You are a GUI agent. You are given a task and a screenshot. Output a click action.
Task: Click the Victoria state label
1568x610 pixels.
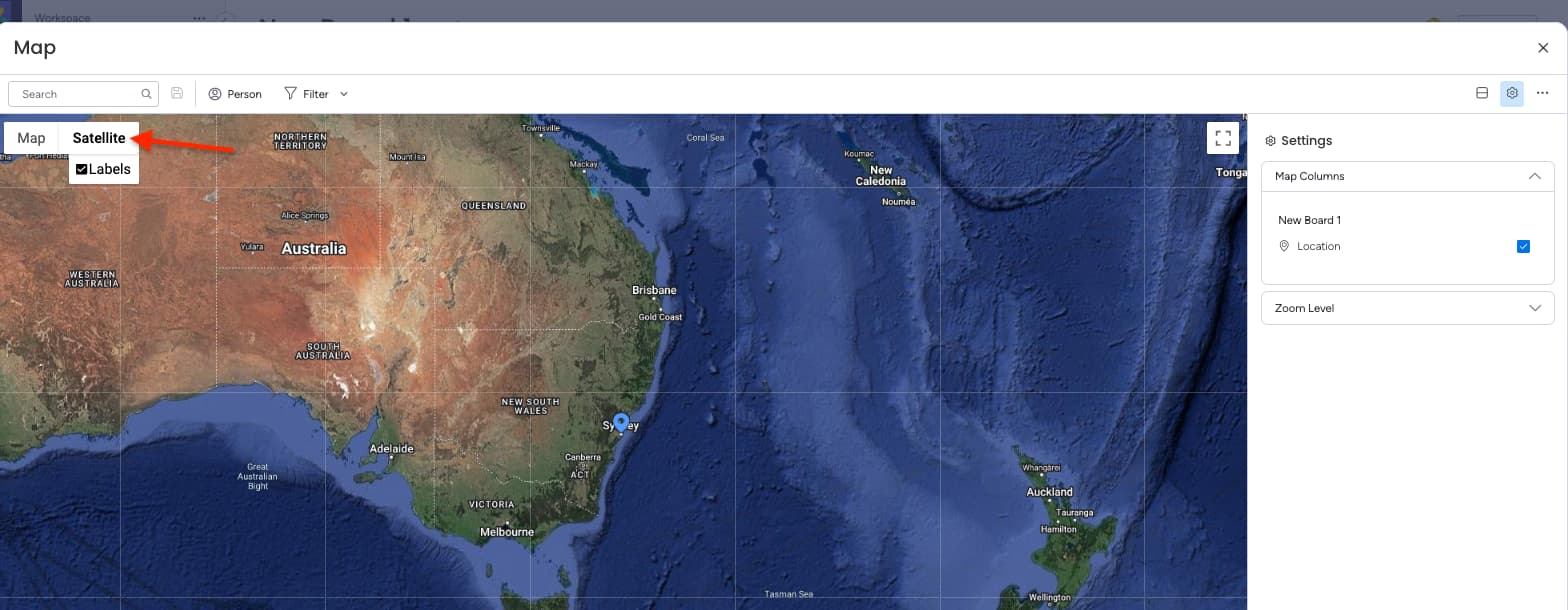coord(492,504)
